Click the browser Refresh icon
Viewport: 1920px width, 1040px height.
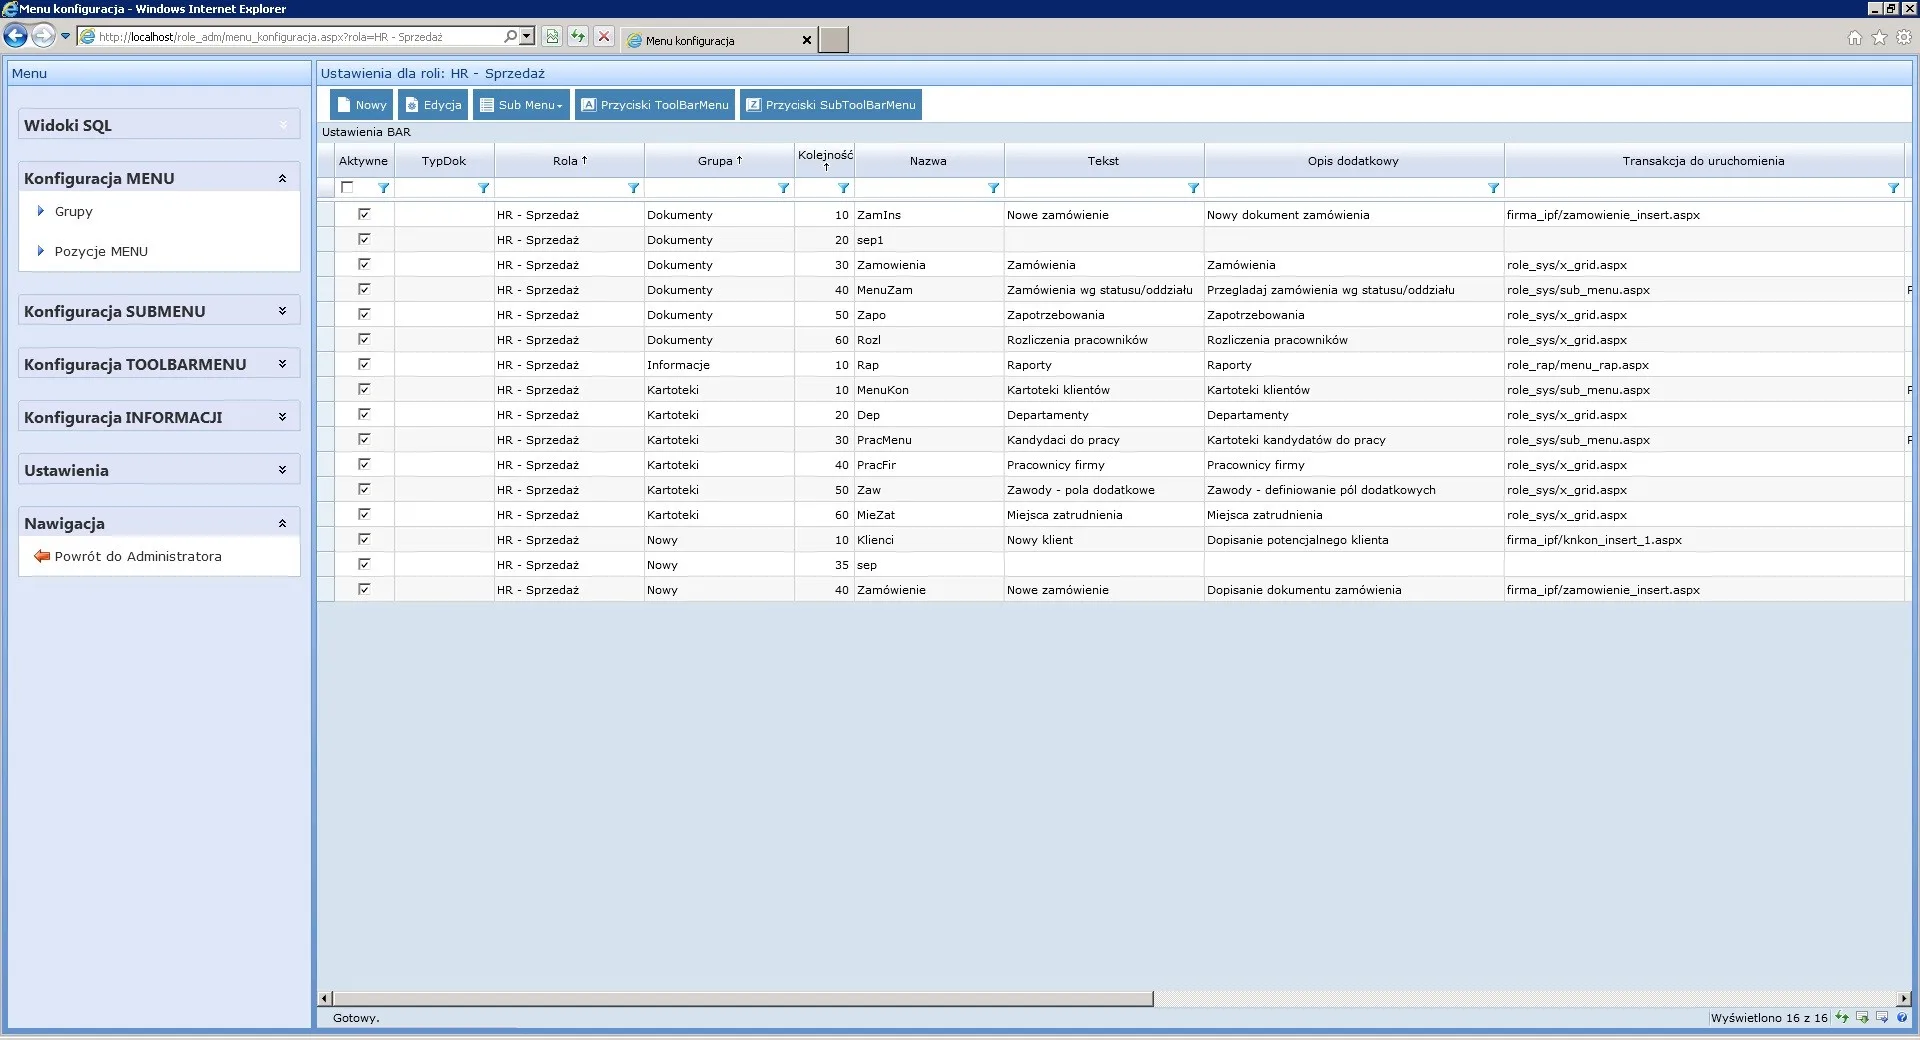[578, 37]
